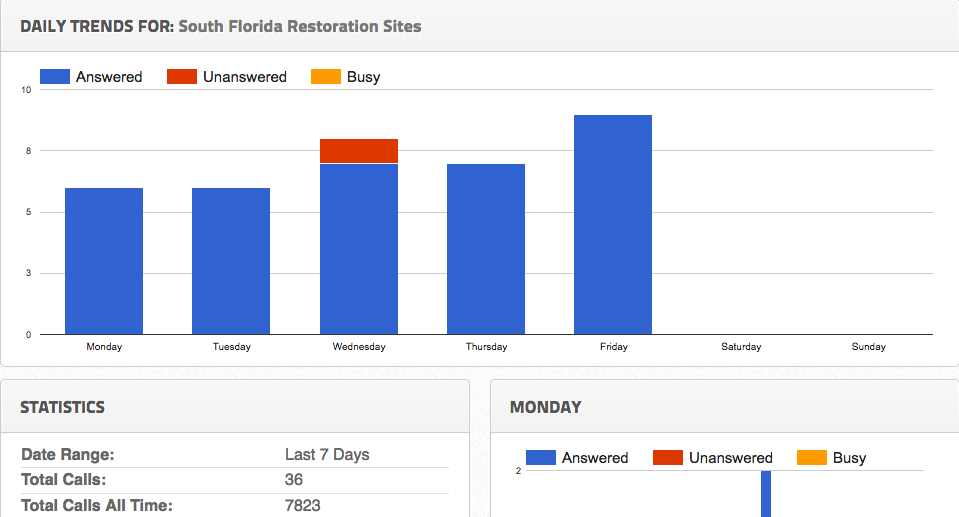The width and height of the screenshot is (959, 517).
Task: Click the Tuesday answered calls bar
Action: pyautogui.click(x=231, y=261)
